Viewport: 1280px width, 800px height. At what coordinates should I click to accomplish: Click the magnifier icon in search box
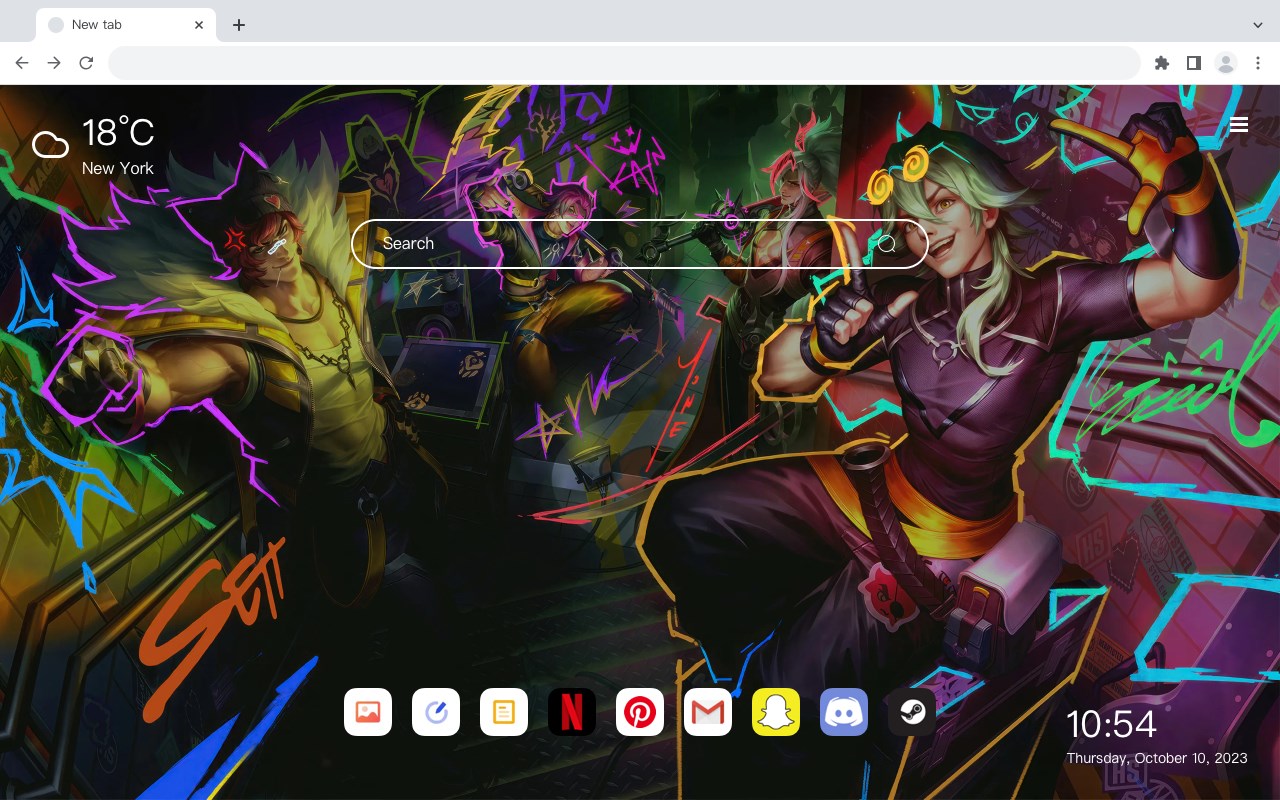[x=887, y=244]
